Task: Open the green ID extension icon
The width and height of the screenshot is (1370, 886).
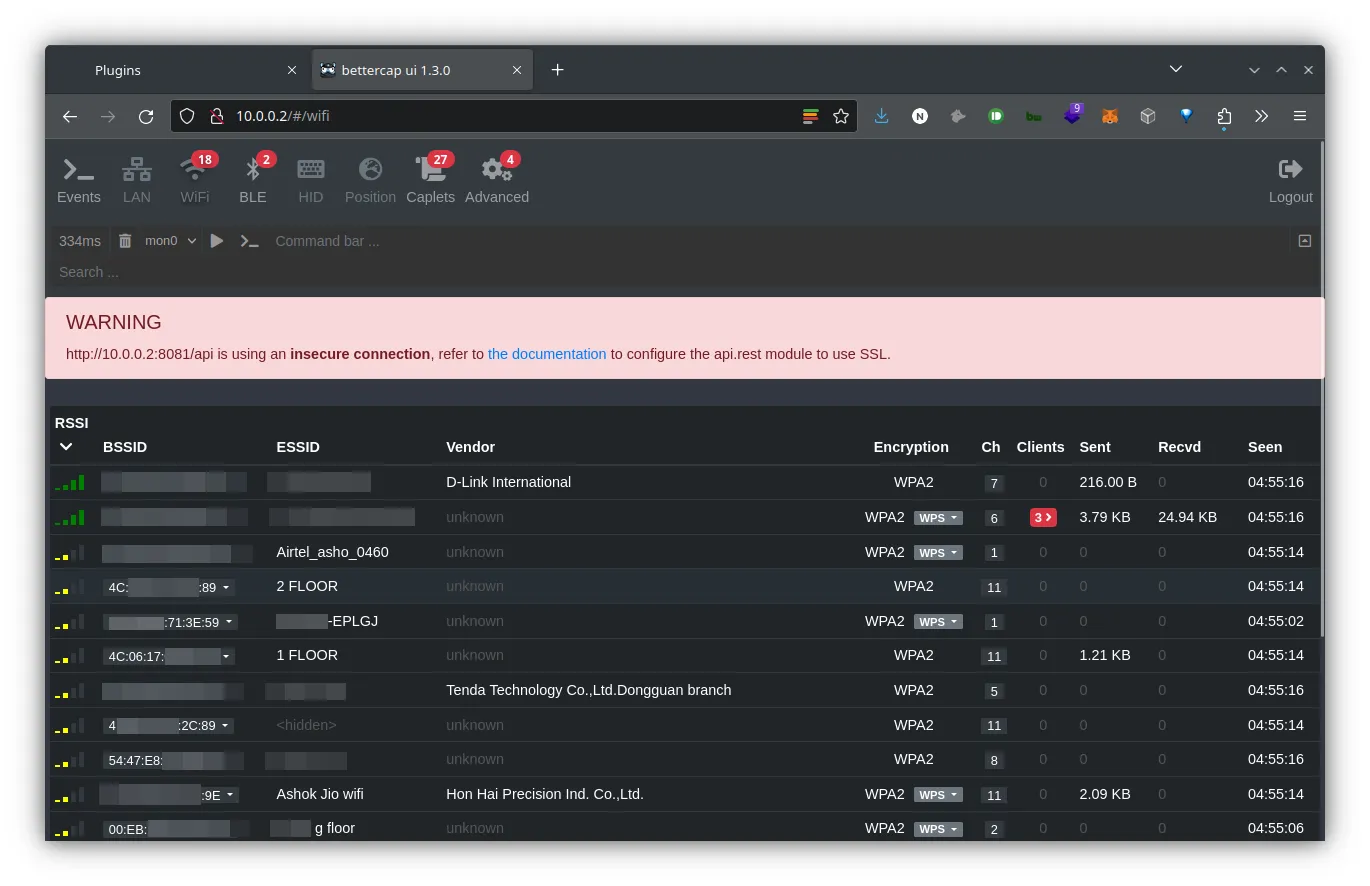Action: [996, 116]
